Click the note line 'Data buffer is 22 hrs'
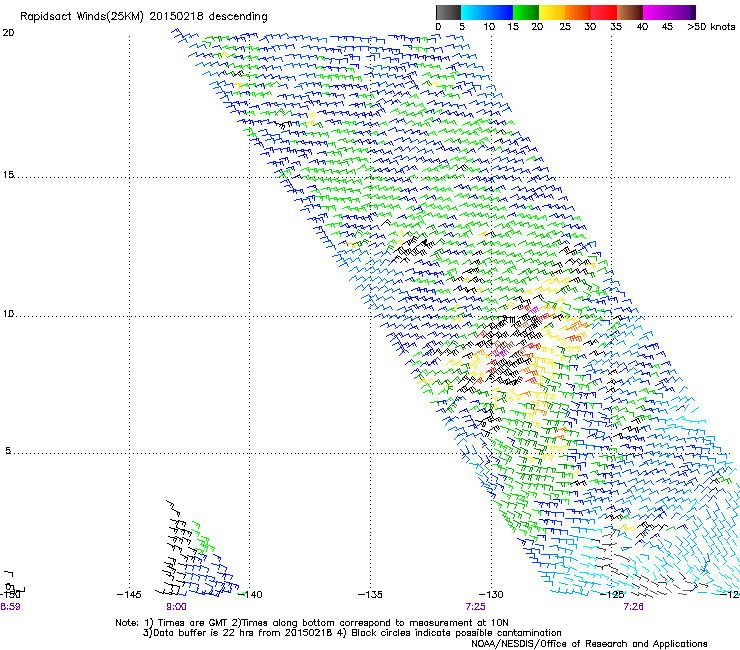 (x=352, y=633)
